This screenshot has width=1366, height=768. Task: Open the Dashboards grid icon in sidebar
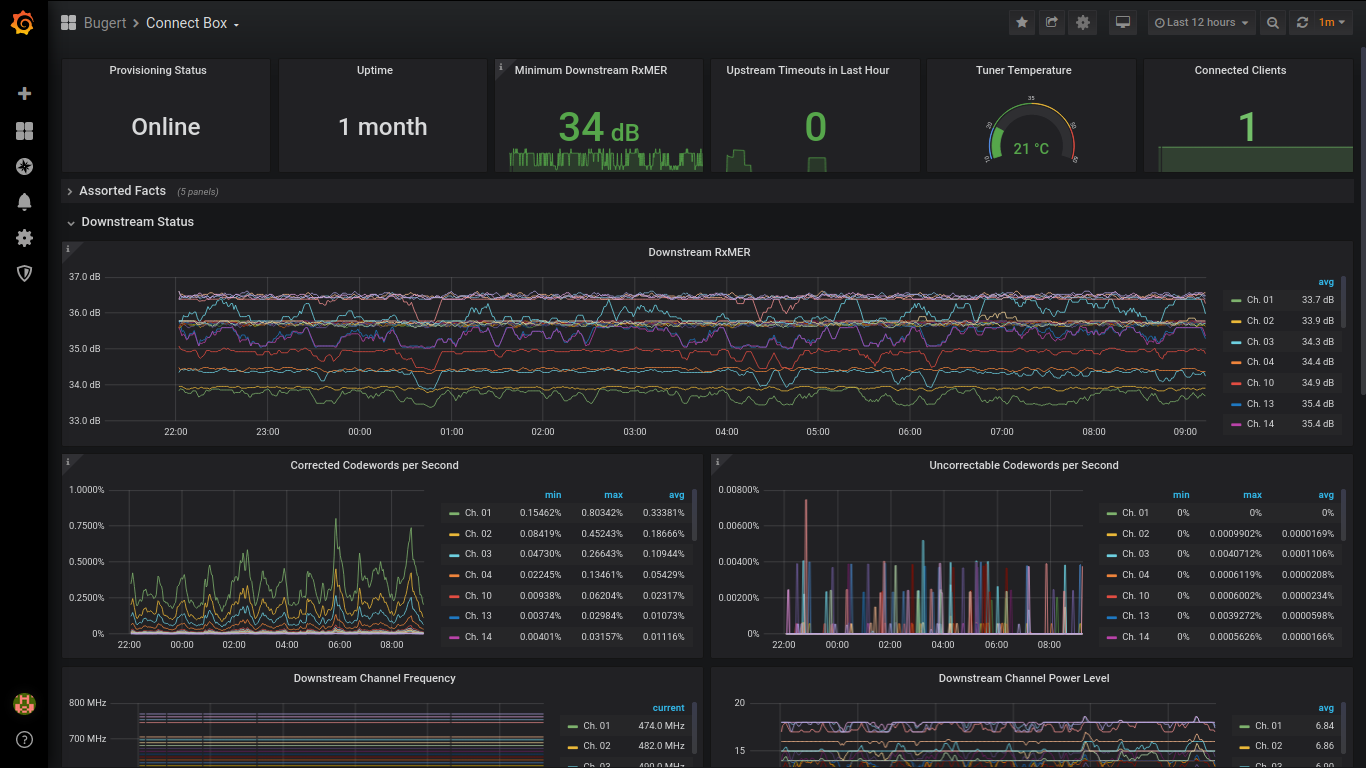[24, 131]
